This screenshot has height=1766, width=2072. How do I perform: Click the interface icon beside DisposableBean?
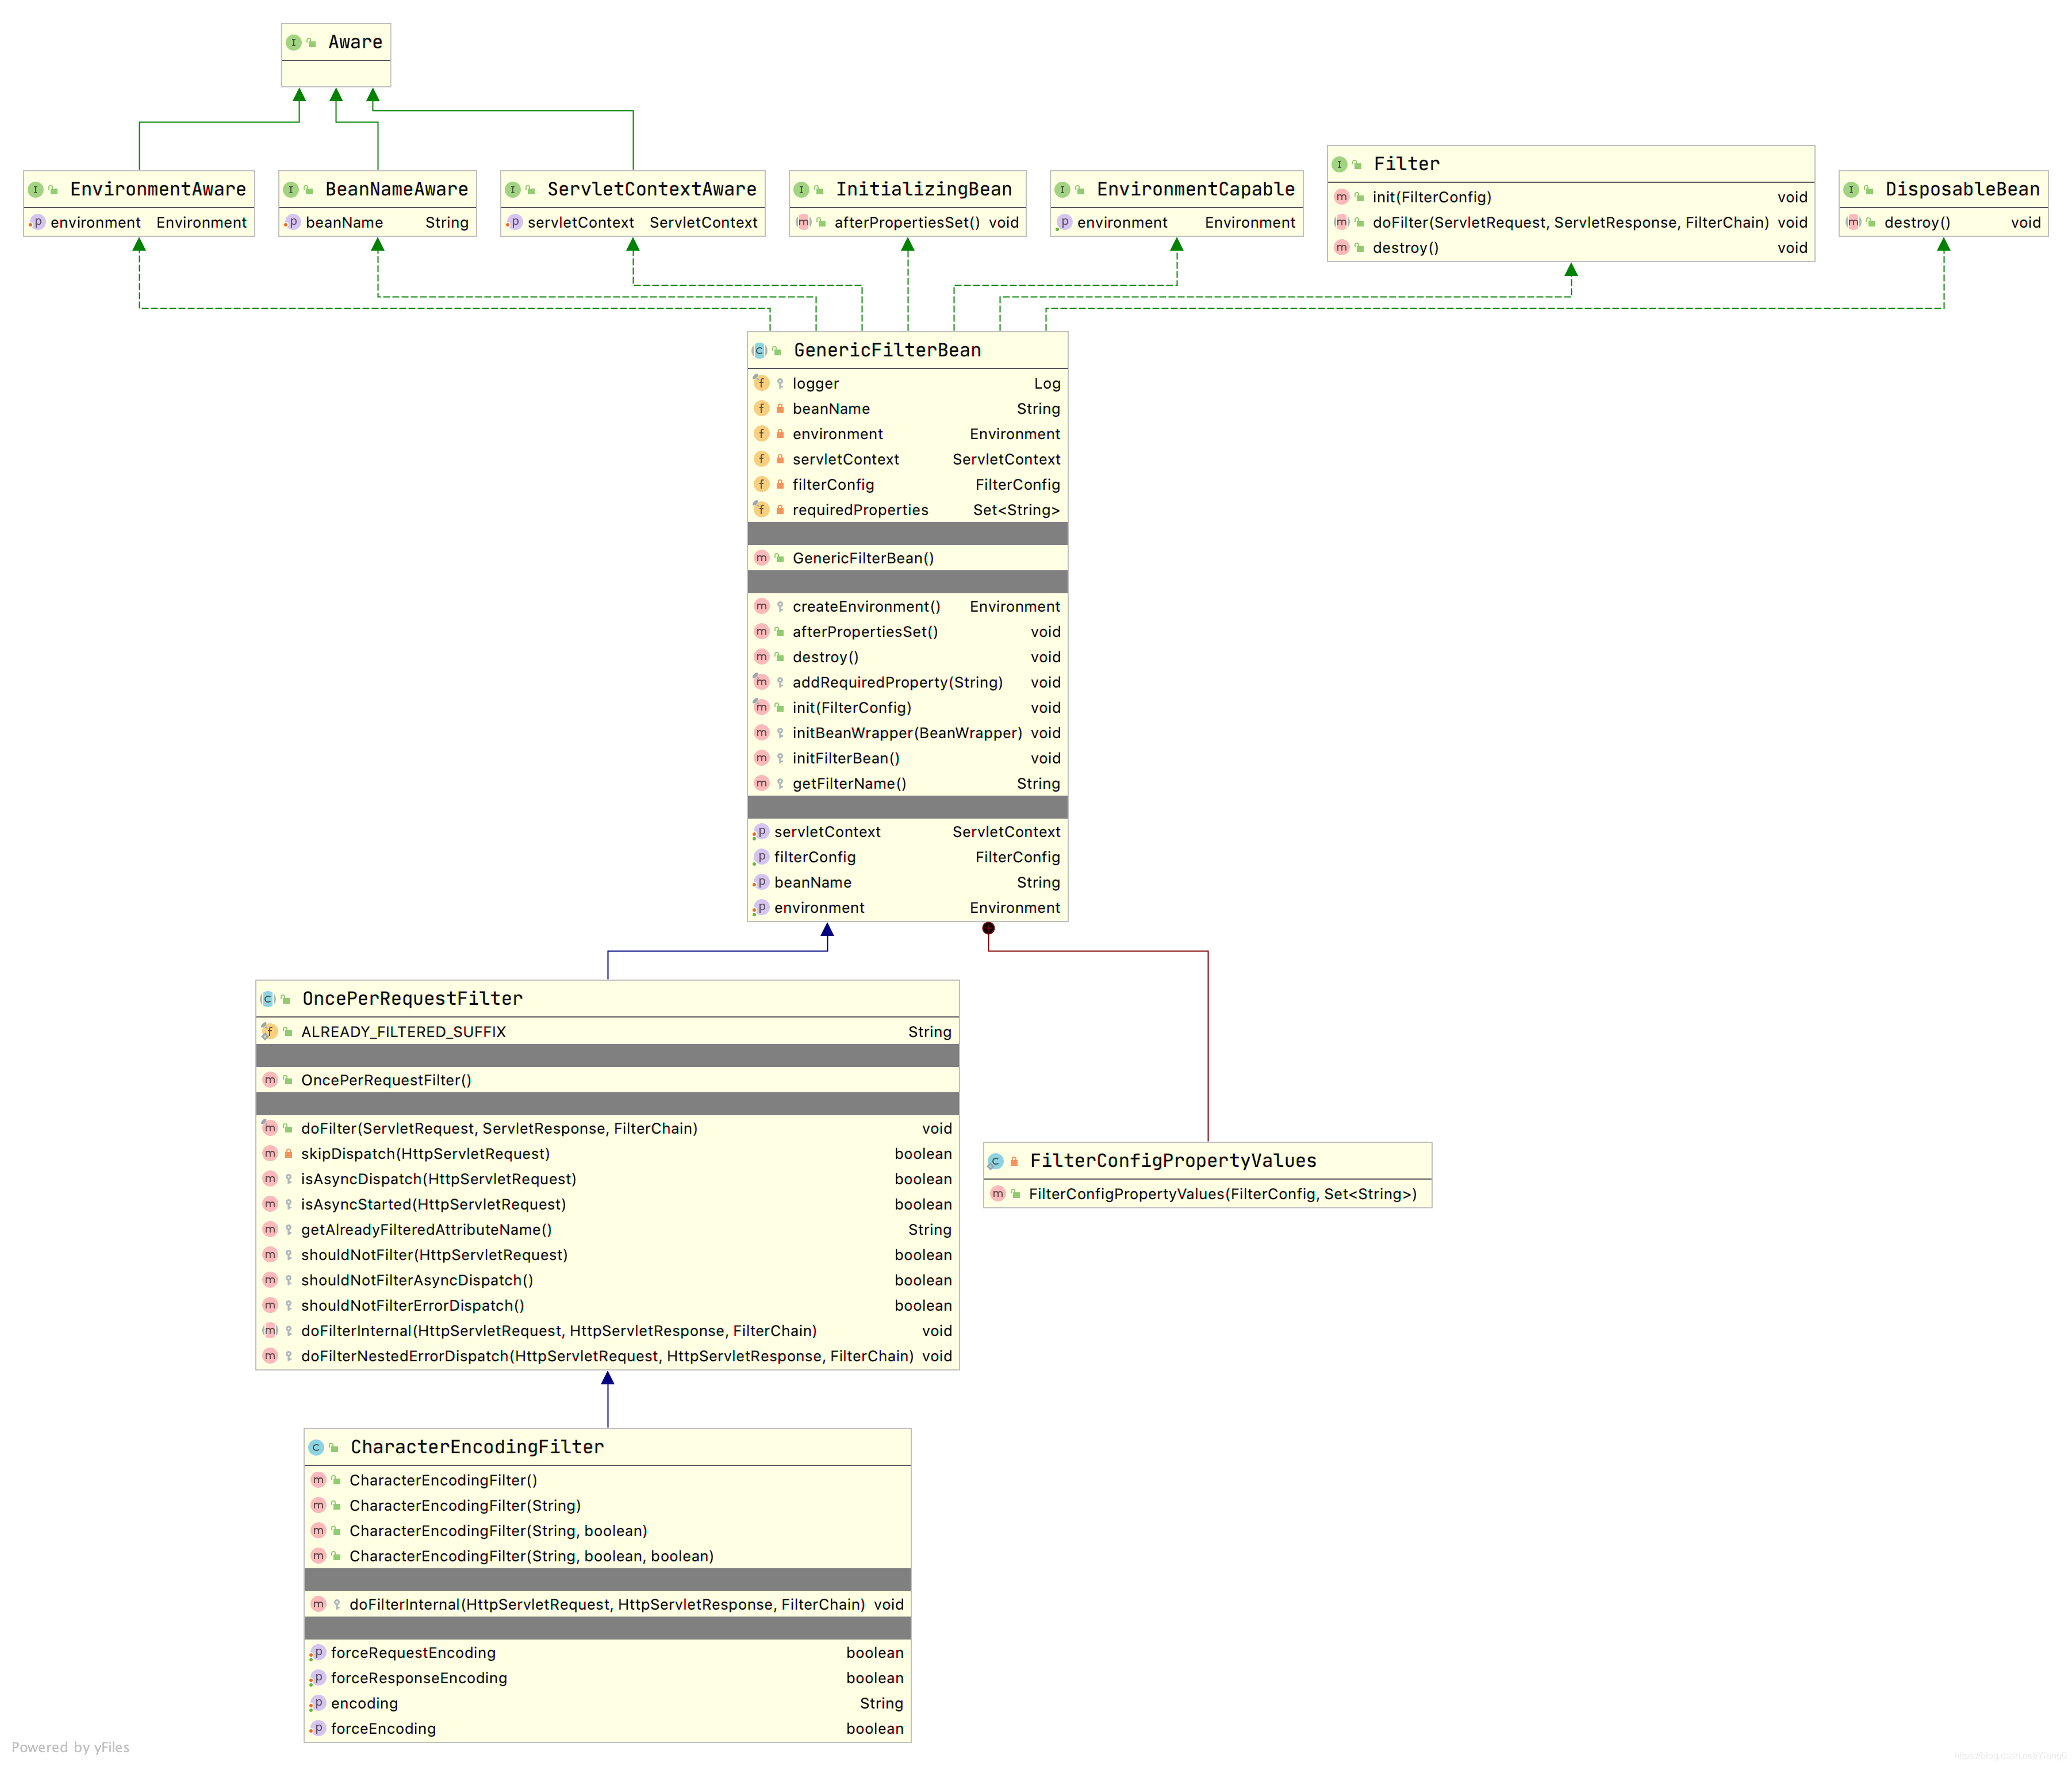(x=1851, y=190)
